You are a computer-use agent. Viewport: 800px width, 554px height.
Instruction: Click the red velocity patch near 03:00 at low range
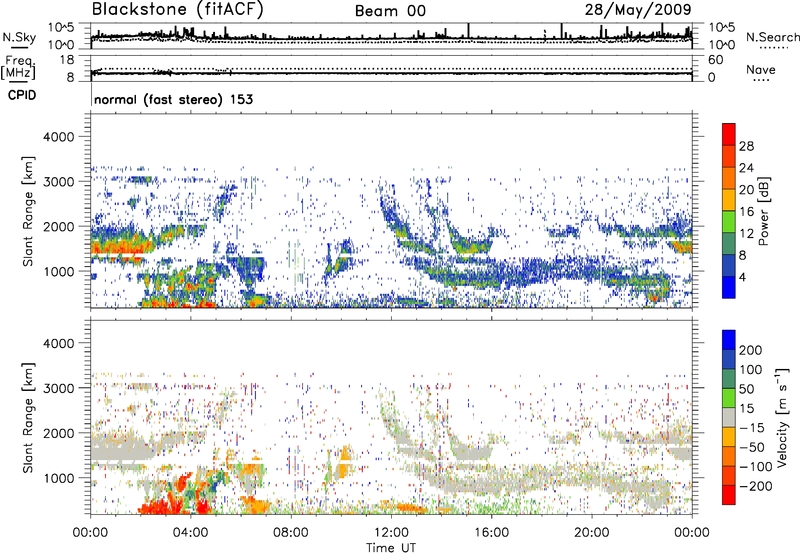[162, 505]
